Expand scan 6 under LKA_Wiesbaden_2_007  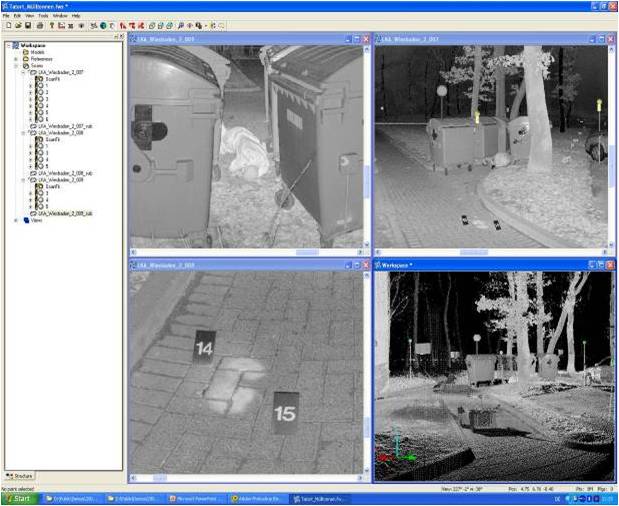(30, 119)
